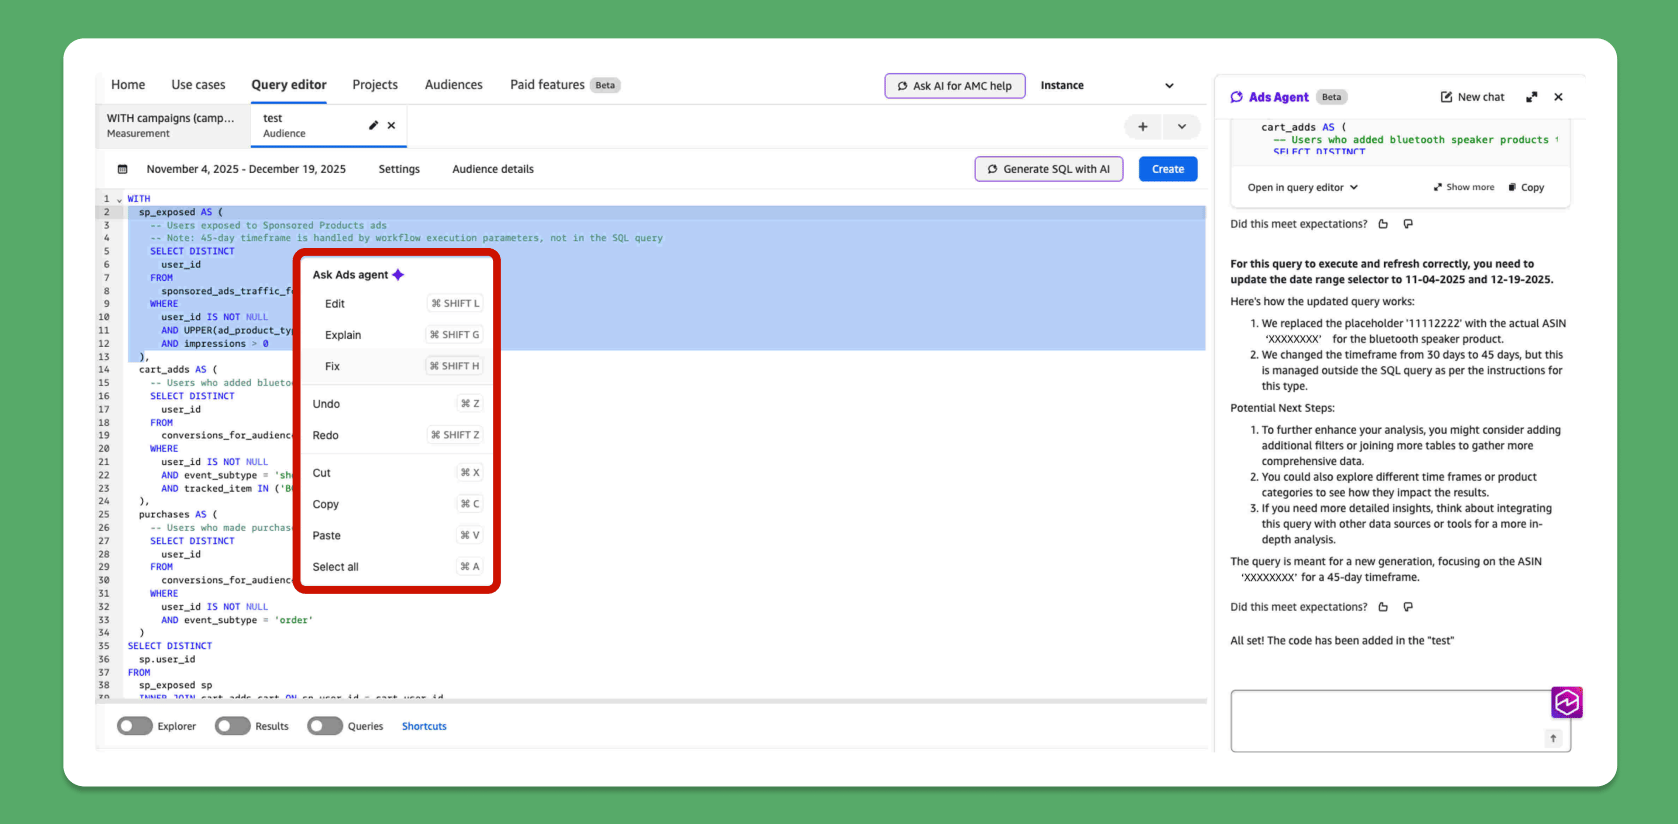
Task: Collapse the WITH block at line 1
Action: click(x=119, y=199)
